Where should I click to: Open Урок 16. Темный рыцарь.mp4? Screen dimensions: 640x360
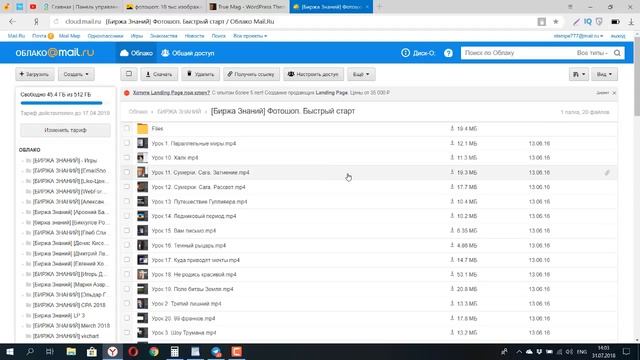click(189, 245)
